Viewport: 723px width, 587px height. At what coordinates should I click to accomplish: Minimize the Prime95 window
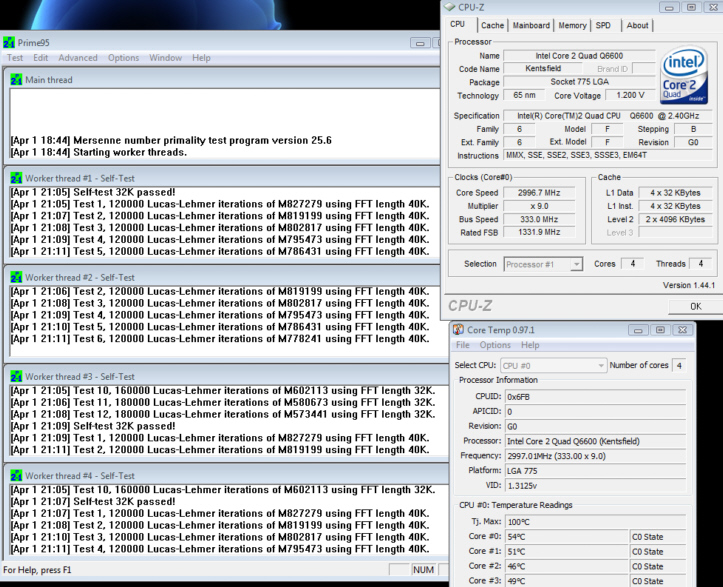(420, 43)
